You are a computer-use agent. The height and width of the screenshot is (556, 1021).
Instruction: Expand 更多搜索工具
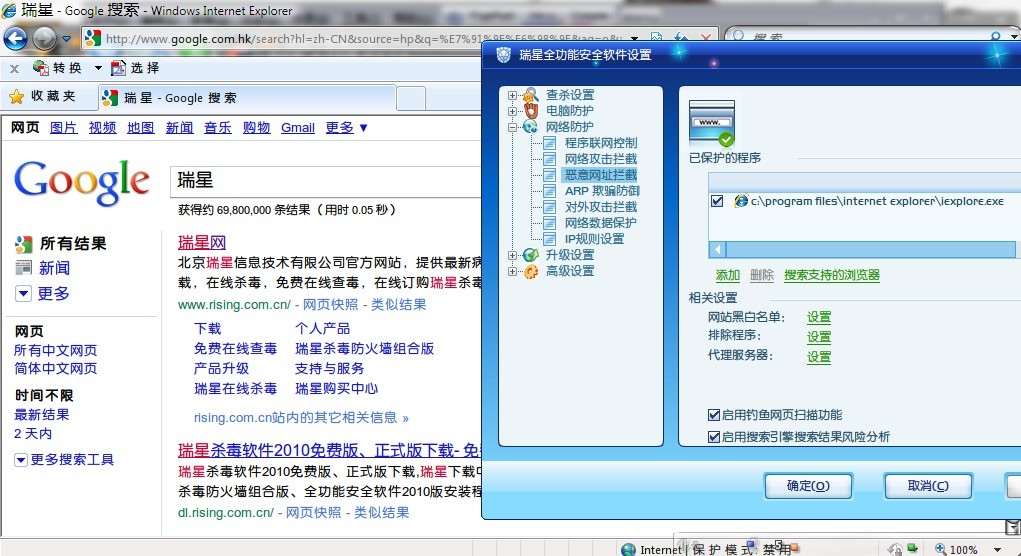tap(64, 460)
